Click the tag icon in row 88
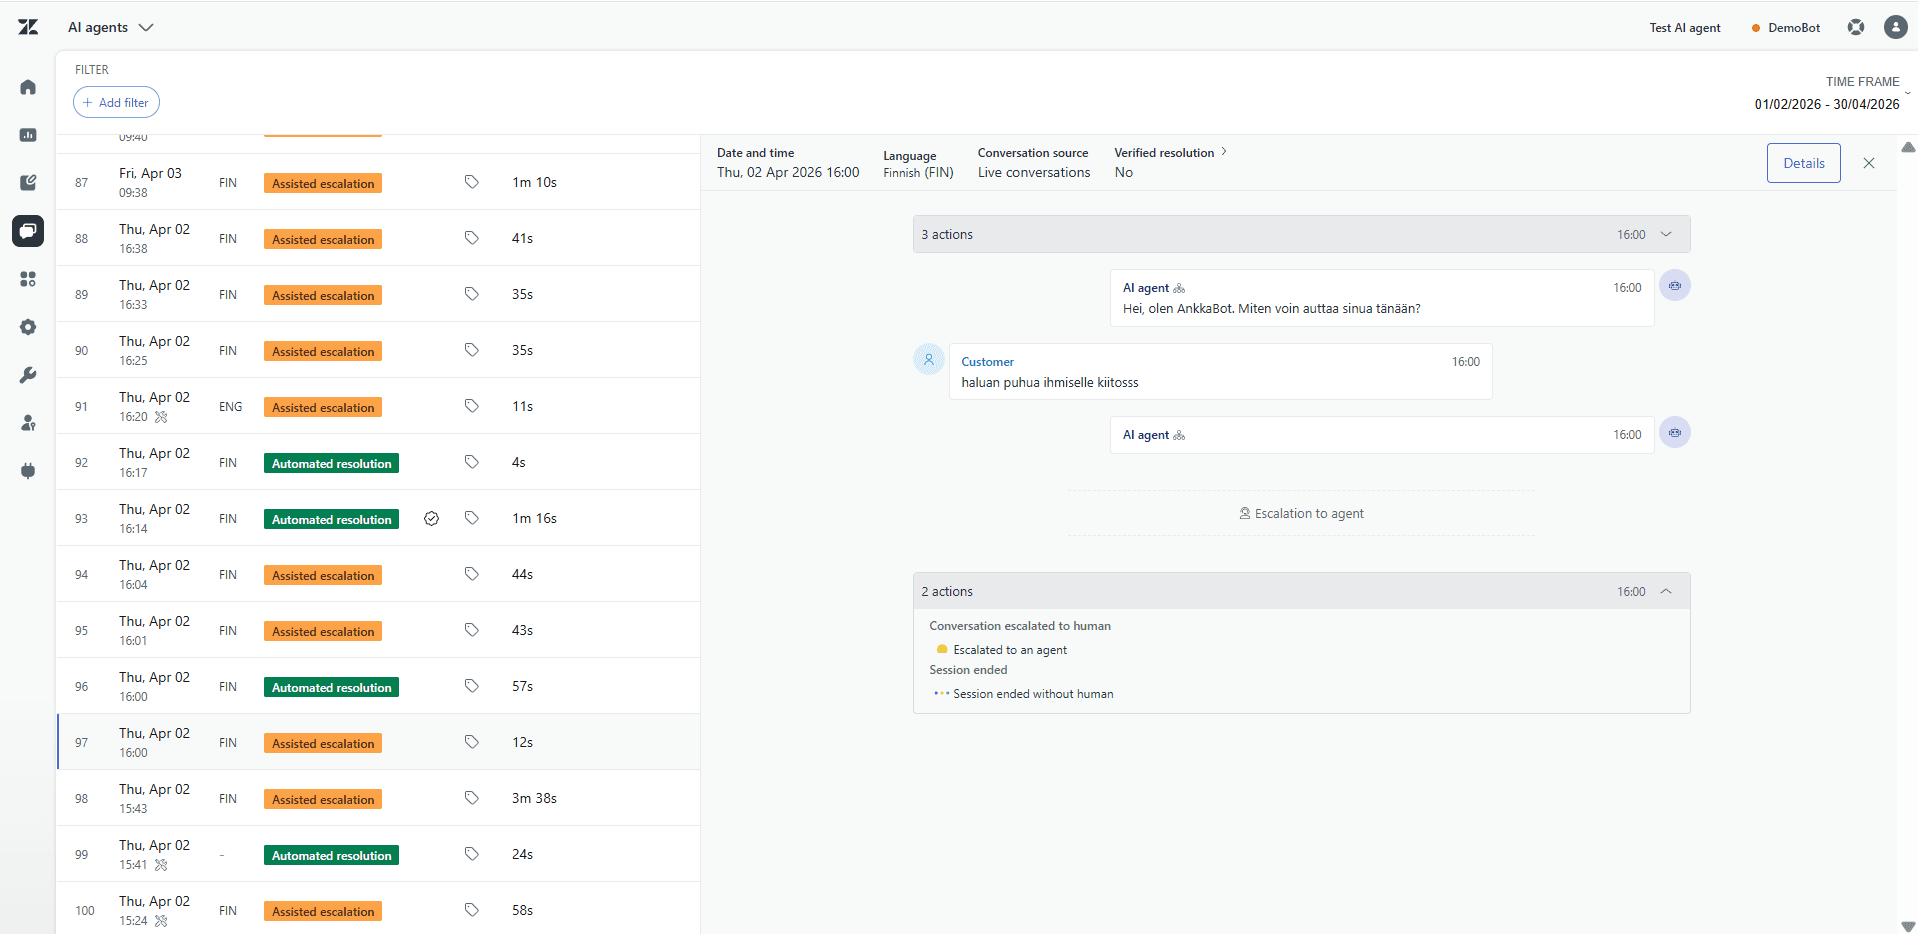 pyautogui.click(x=471, y=238)
